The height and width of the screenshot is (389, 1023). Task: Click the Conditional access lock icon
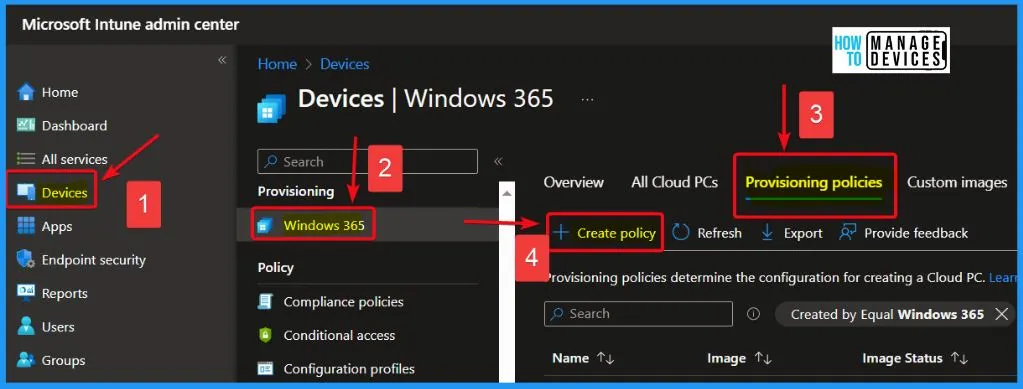[265, 335]
